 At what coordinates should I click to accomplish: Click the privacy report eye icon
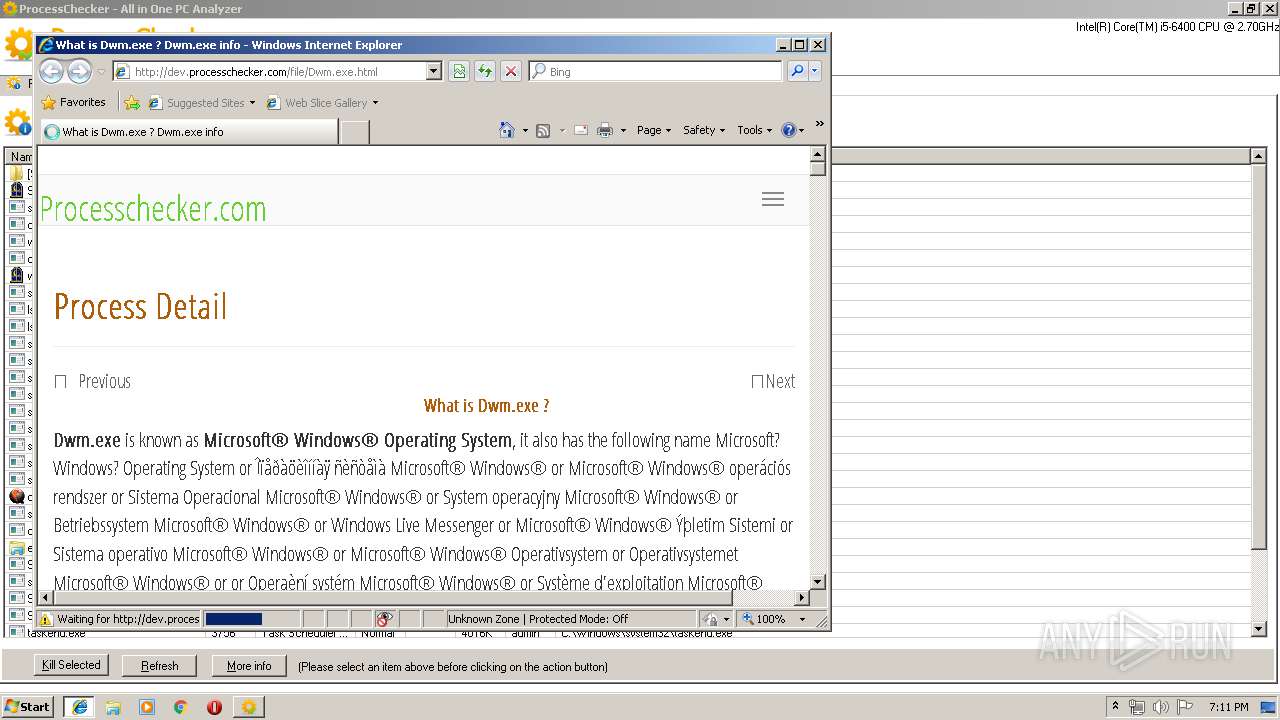pos(385,619)
